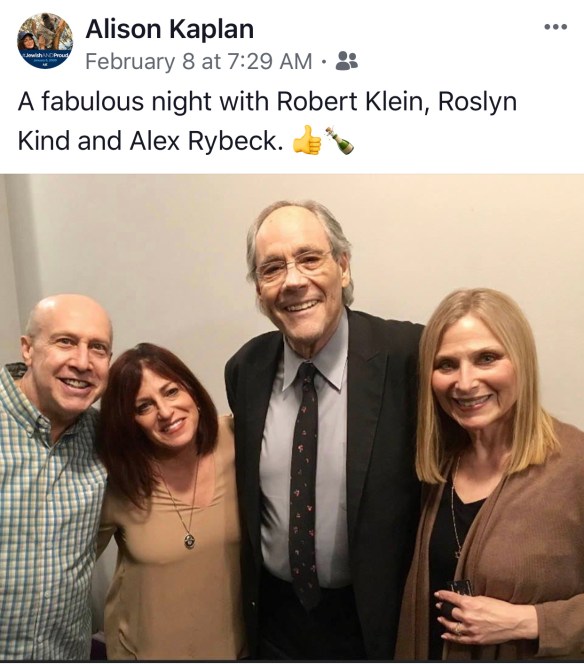Open the three-dot post options menu
Screen dimensions: 584x664
[555, 27]
